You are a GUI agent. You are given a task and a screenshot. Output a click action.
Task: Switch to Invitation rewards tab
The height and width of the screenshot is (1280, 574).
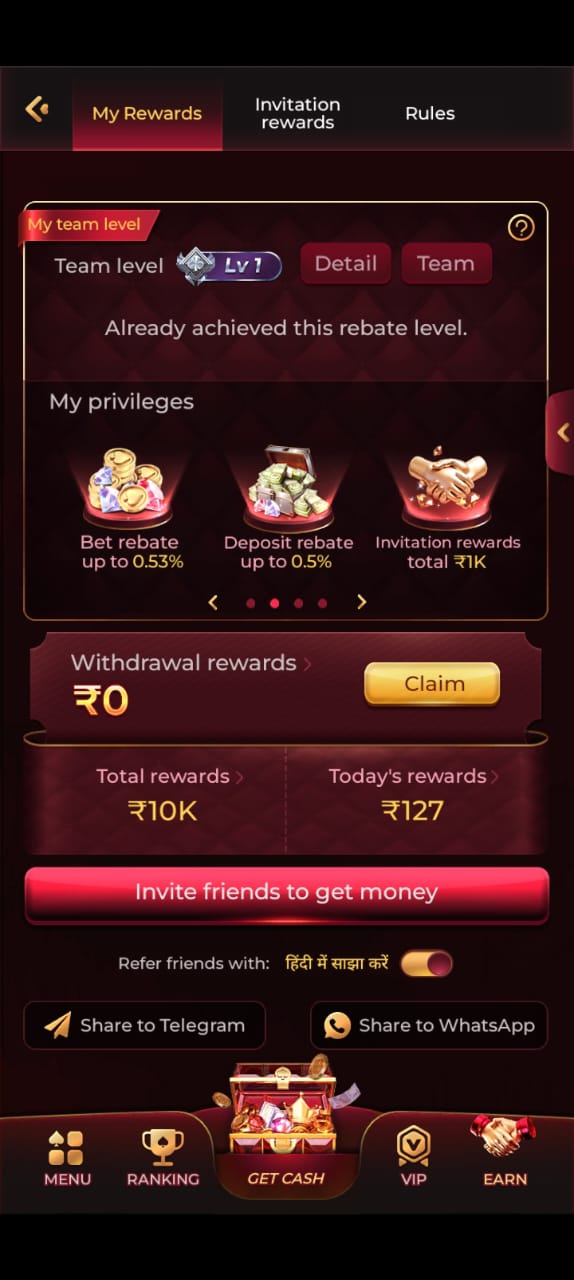click(297, 113)
